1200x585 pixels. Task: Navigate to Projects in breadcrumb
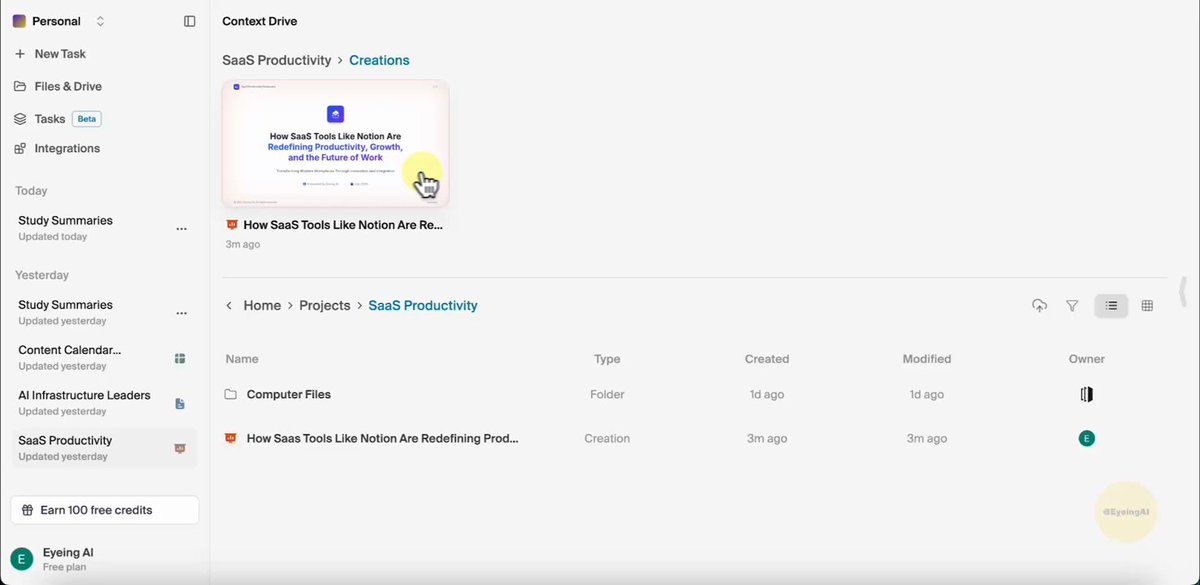pos(325,305)
